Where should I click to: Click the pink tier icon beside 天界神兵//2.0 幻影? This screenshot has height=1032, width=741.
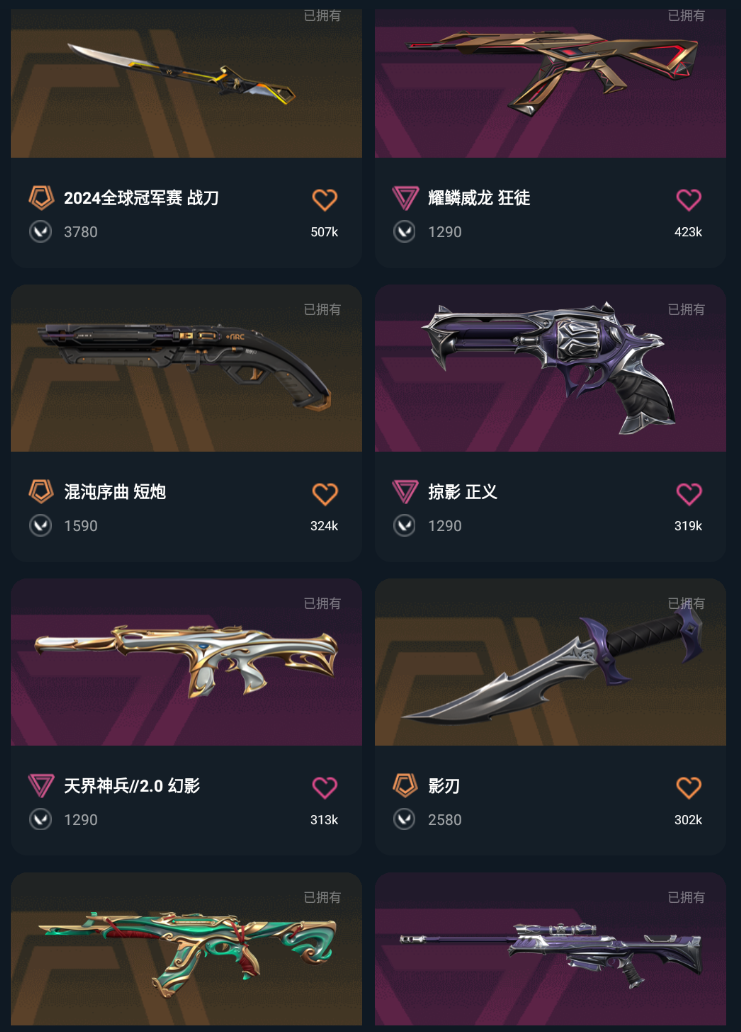point(41,785)
